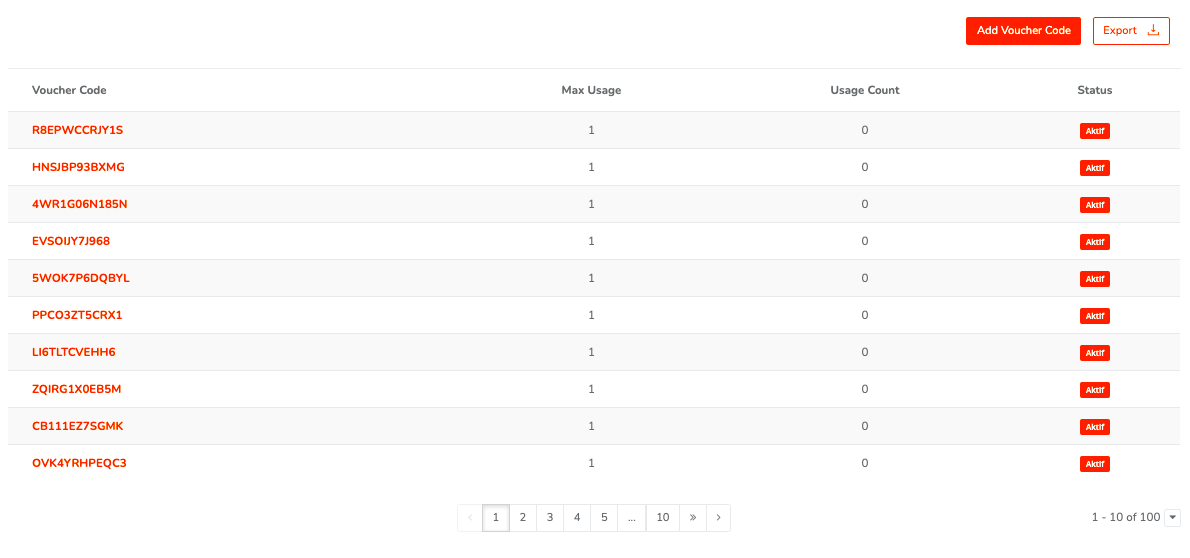Click the ellipsis pagination button
The height and width of the screenshot is (558, 1190).
[x=631, y=518]
